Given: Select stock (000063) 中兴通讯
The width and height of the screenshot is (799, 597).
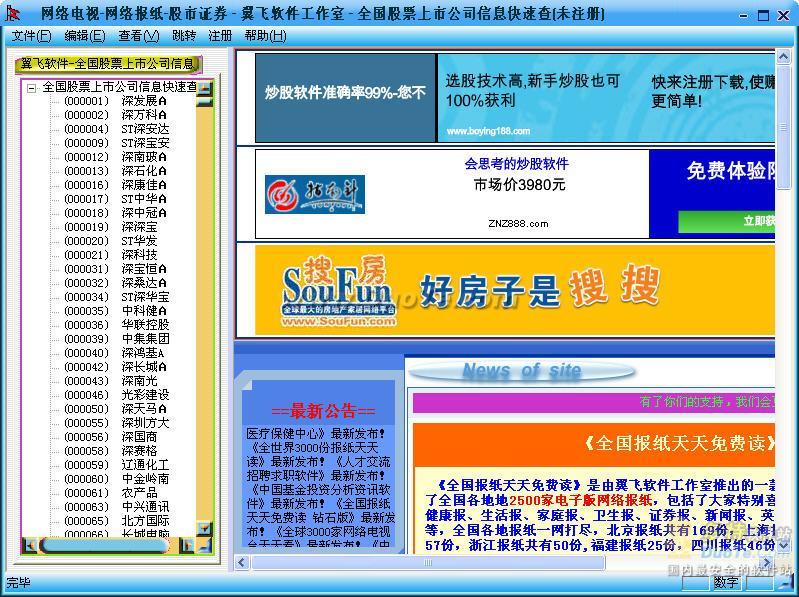Looking at the screenshot, I should tap(117, 507).
